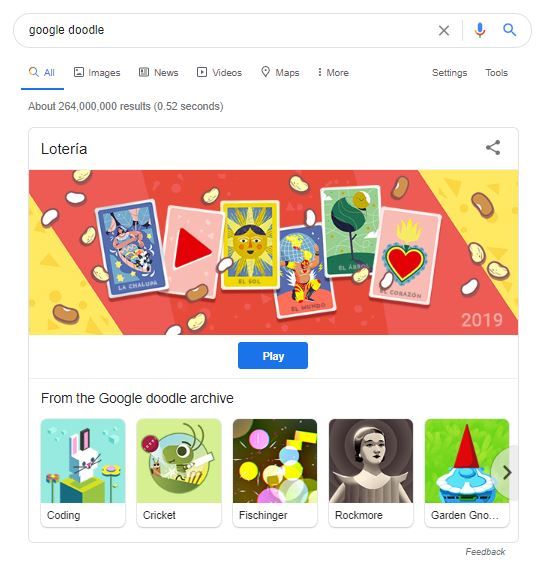Screen dimensions: 551x567
Task: Open the Coding doodle thumbnail
Action: click(x=83, y=472)
